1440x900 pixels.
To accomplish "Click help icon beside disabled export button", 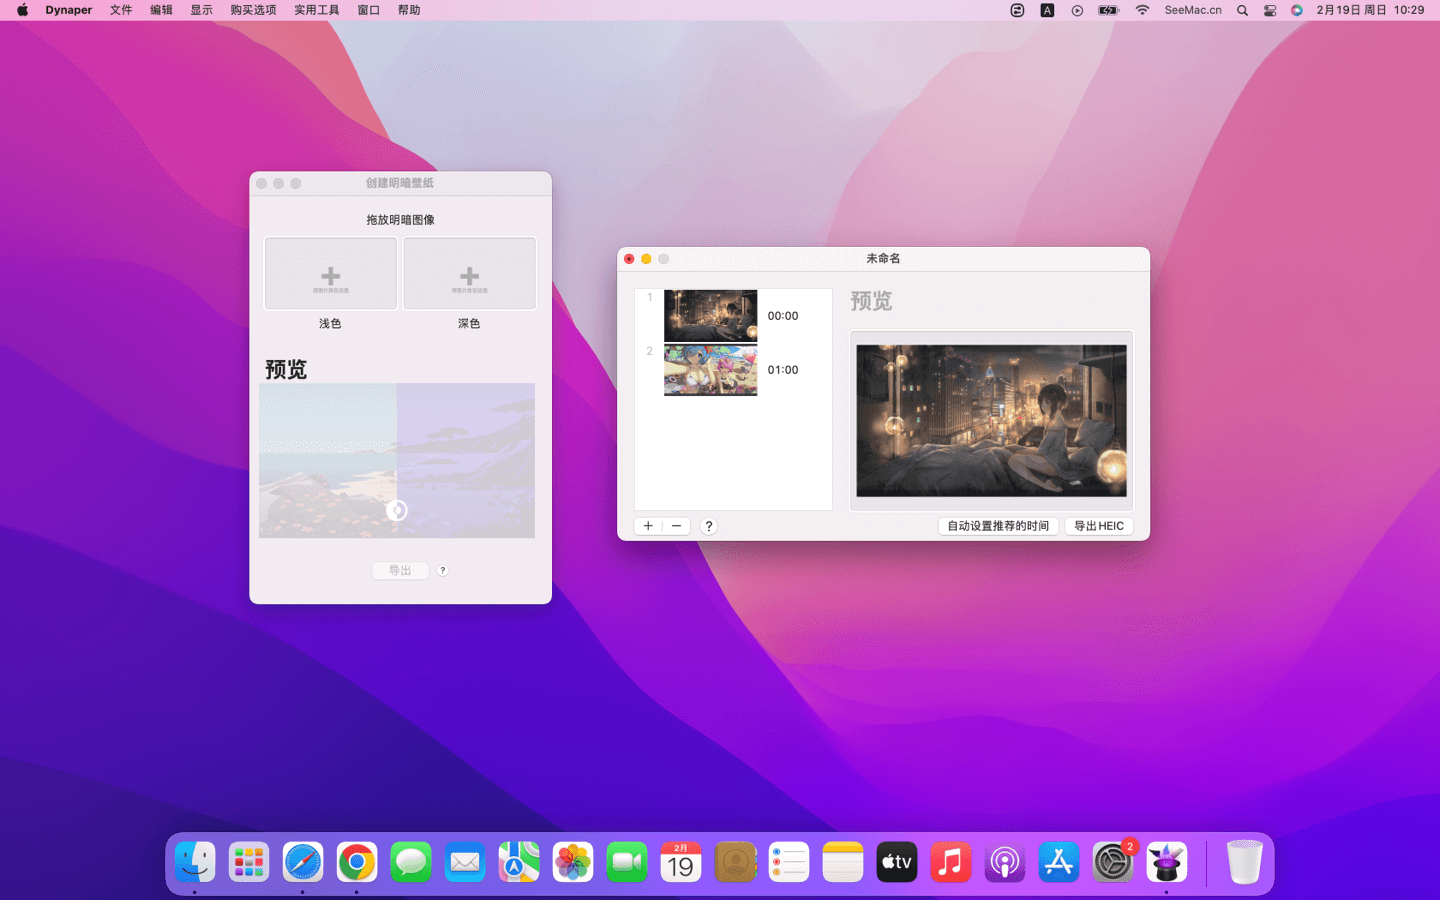I will coord(443,570).
